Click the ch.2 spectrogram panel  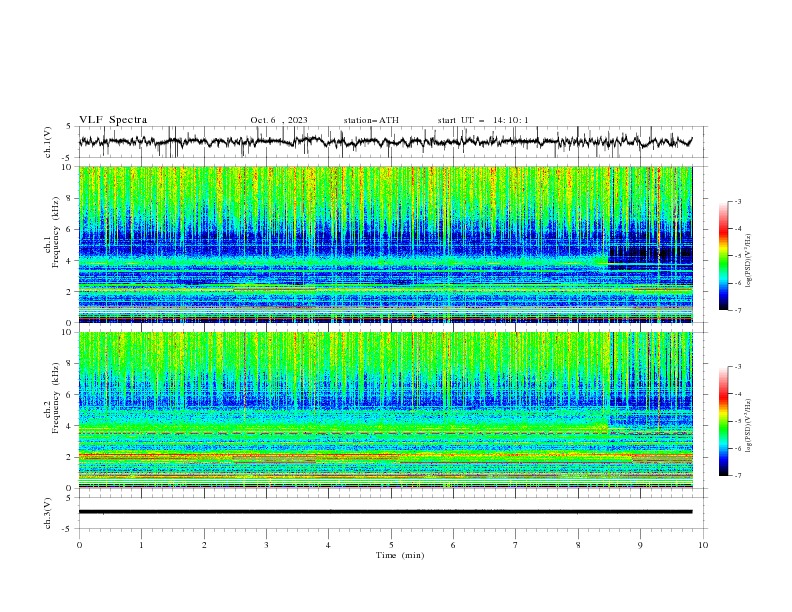(386, 410)
